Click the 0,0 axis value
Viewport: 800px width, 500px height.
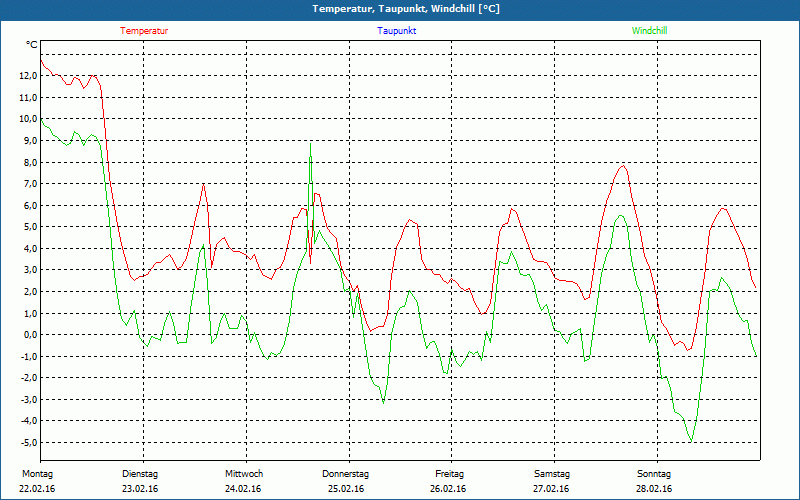pyautogui.click(x=30, y=335)
